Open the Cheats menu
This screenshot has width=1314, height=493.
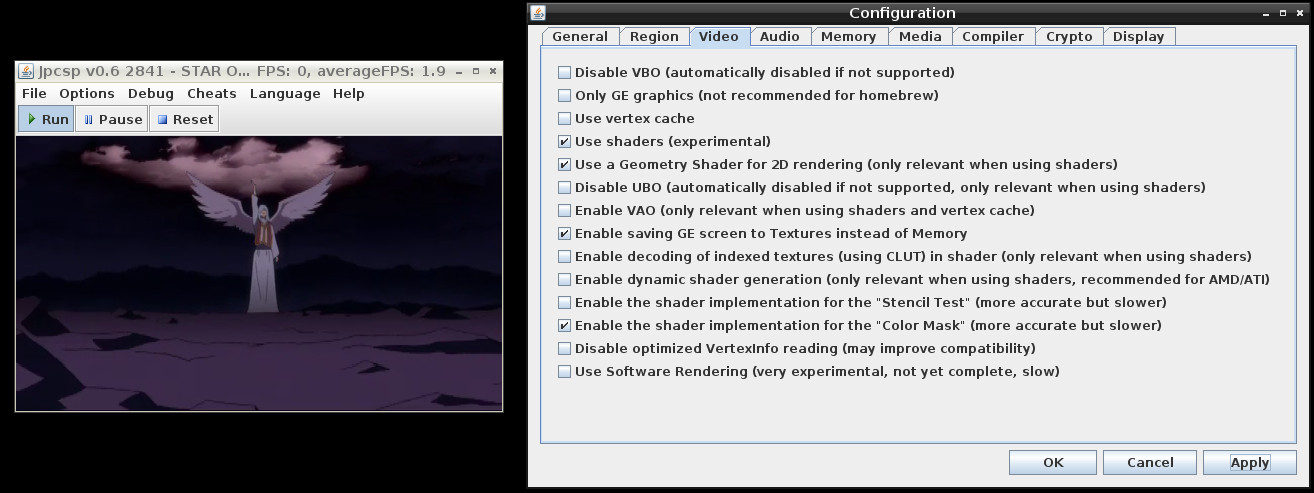[212, 93]
